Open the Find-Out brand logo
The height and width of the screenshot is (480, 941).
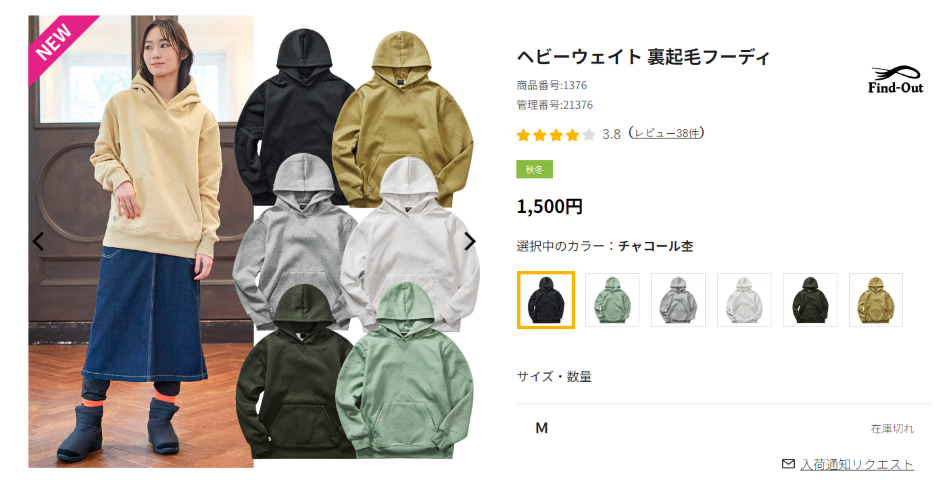point(895,80)
